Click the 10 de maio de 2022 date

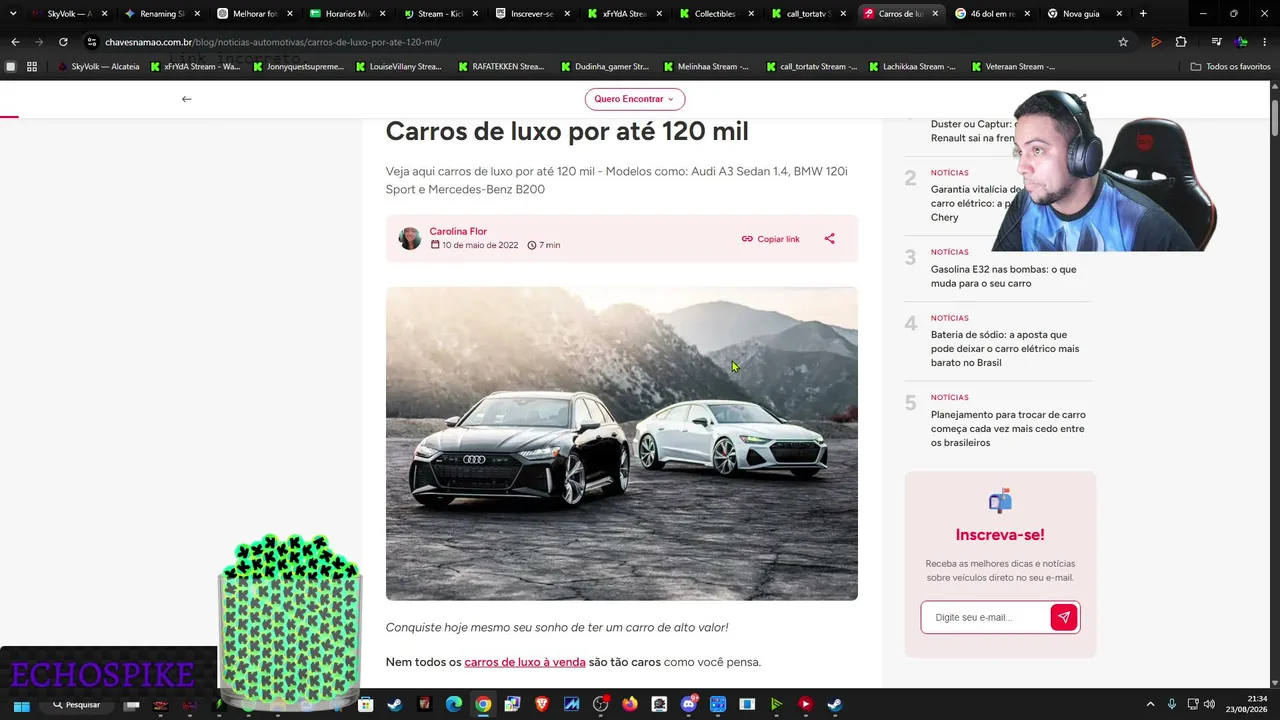480,245
